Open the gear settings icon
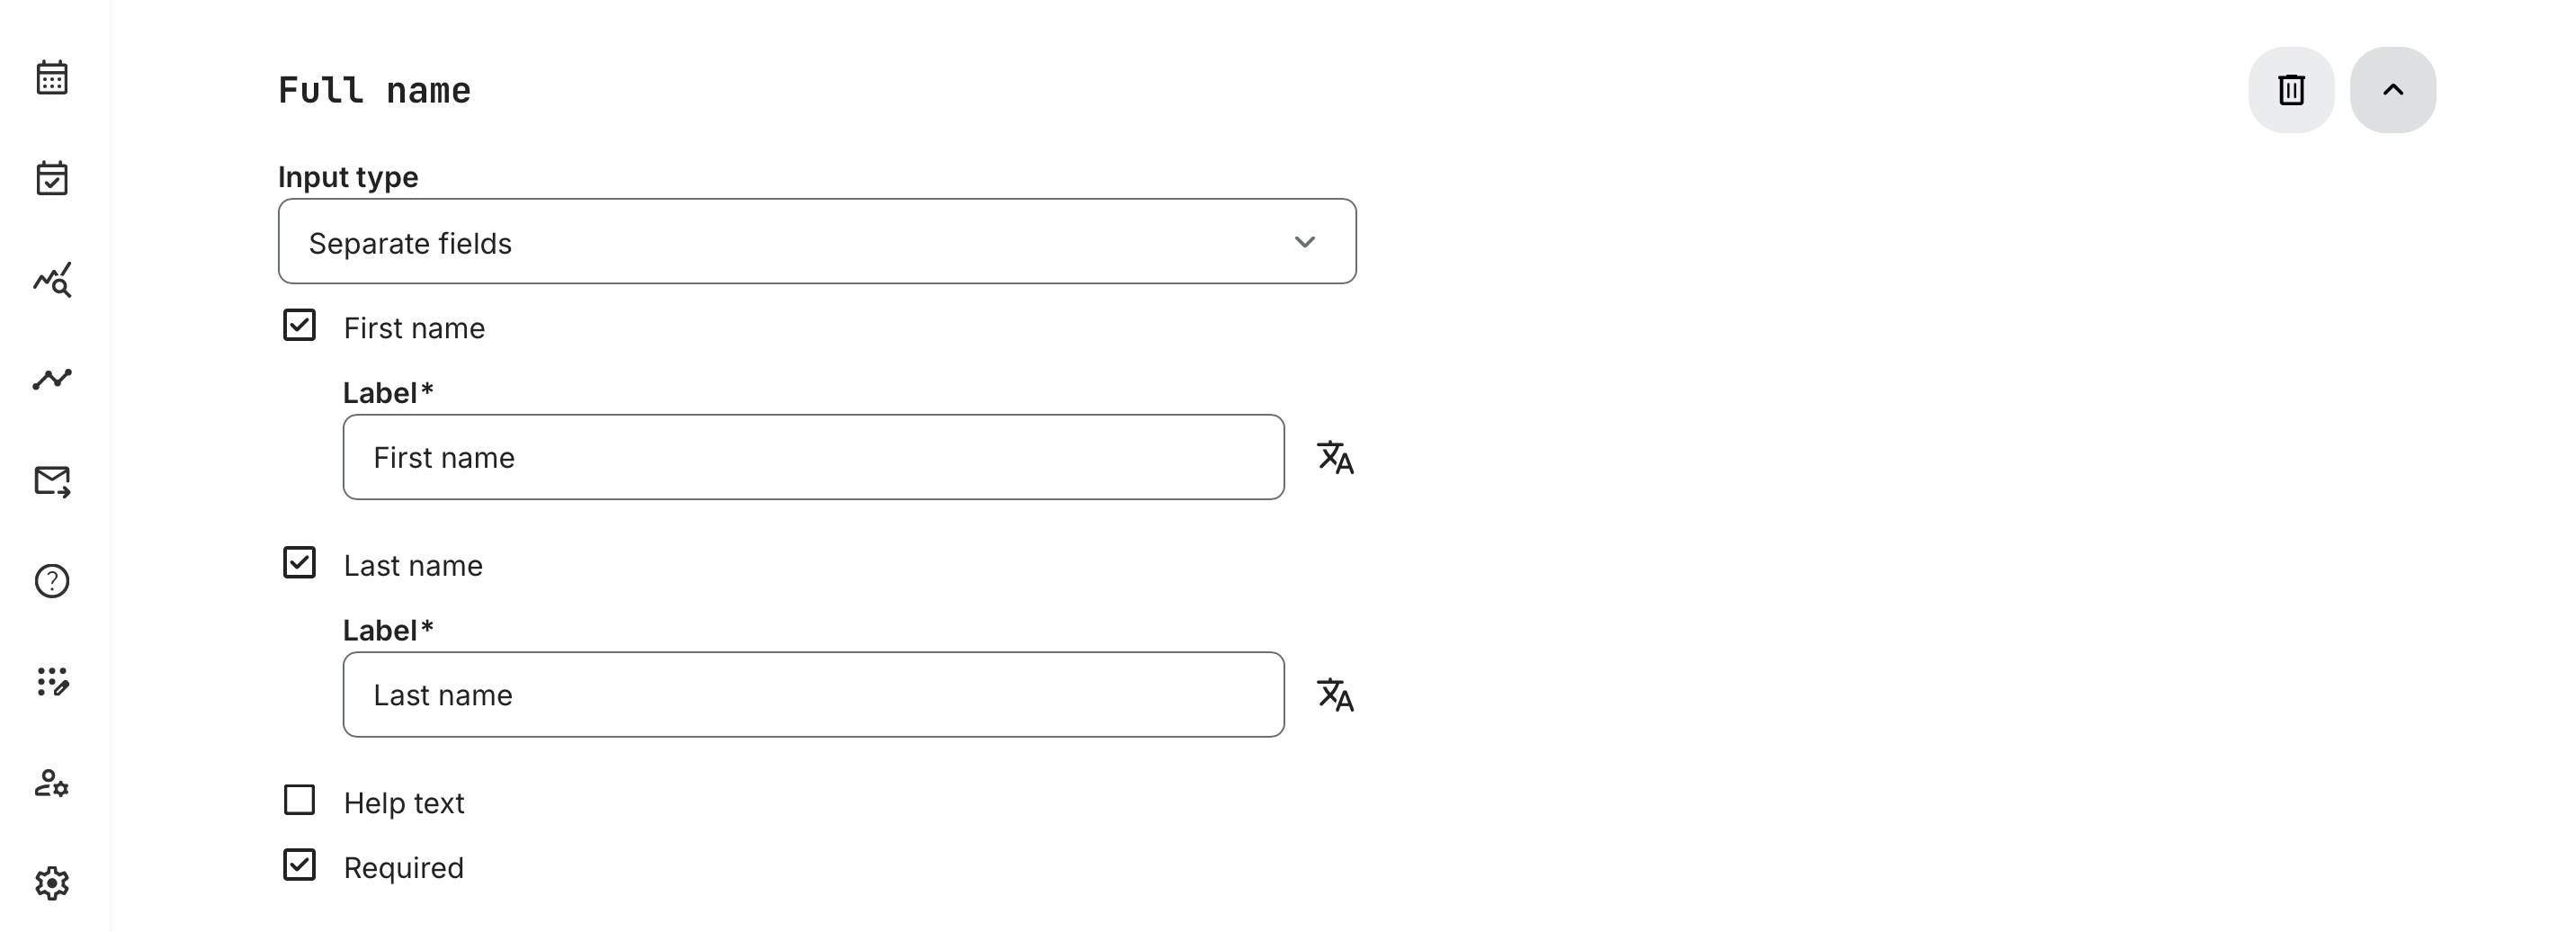This screenshot has height=932, width=2576. 52,883
